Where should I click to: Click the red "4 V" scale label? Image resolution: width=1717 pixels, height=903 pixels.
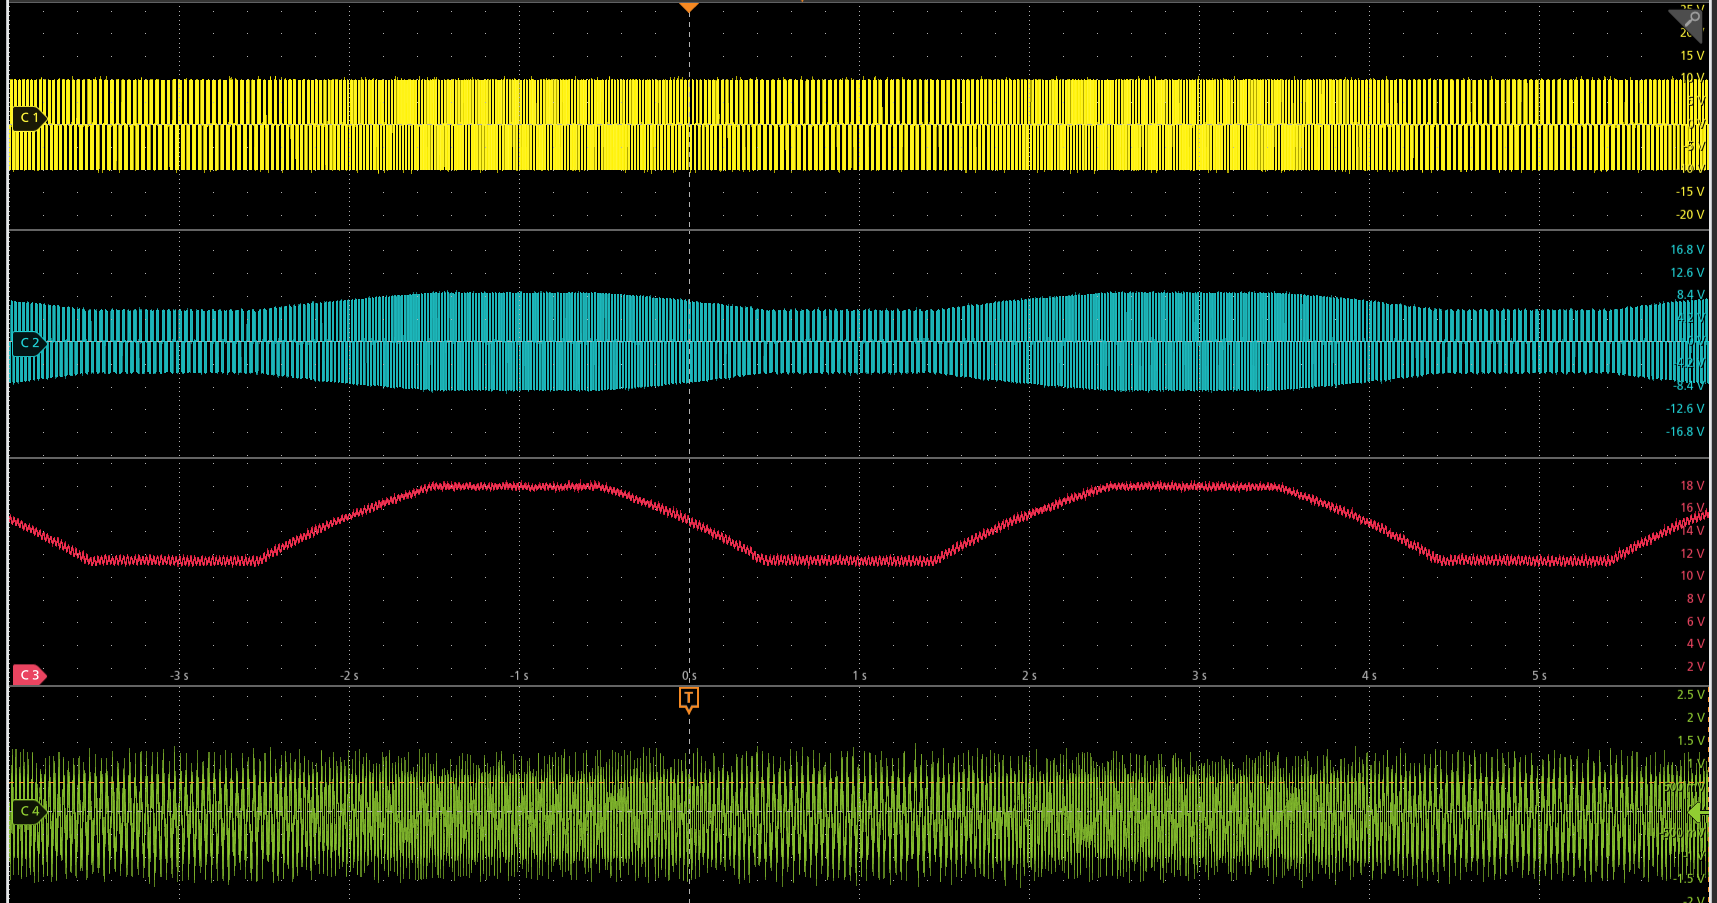(1695, 644)
